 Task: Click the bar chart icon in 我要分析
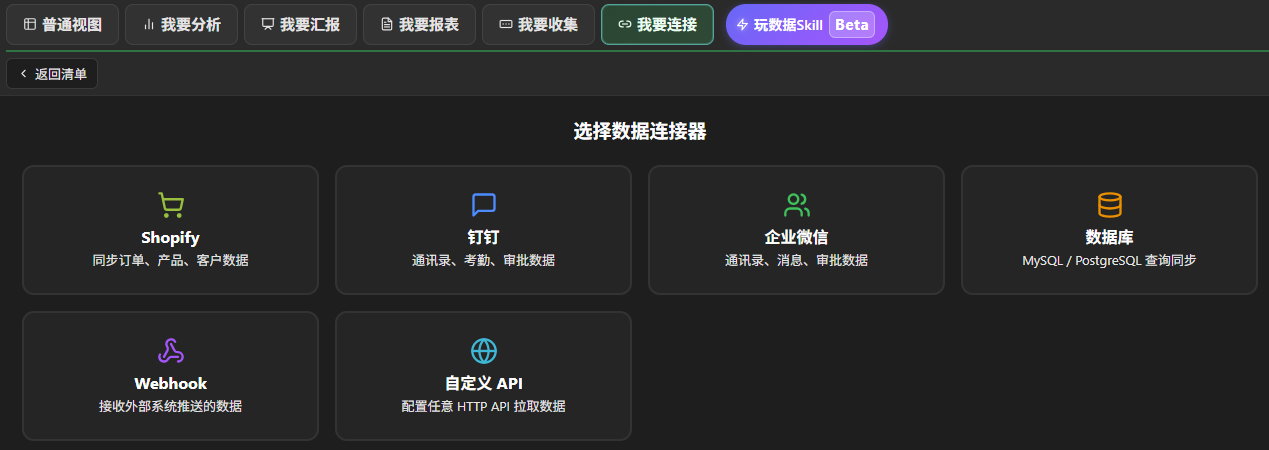tap(148, 25)
